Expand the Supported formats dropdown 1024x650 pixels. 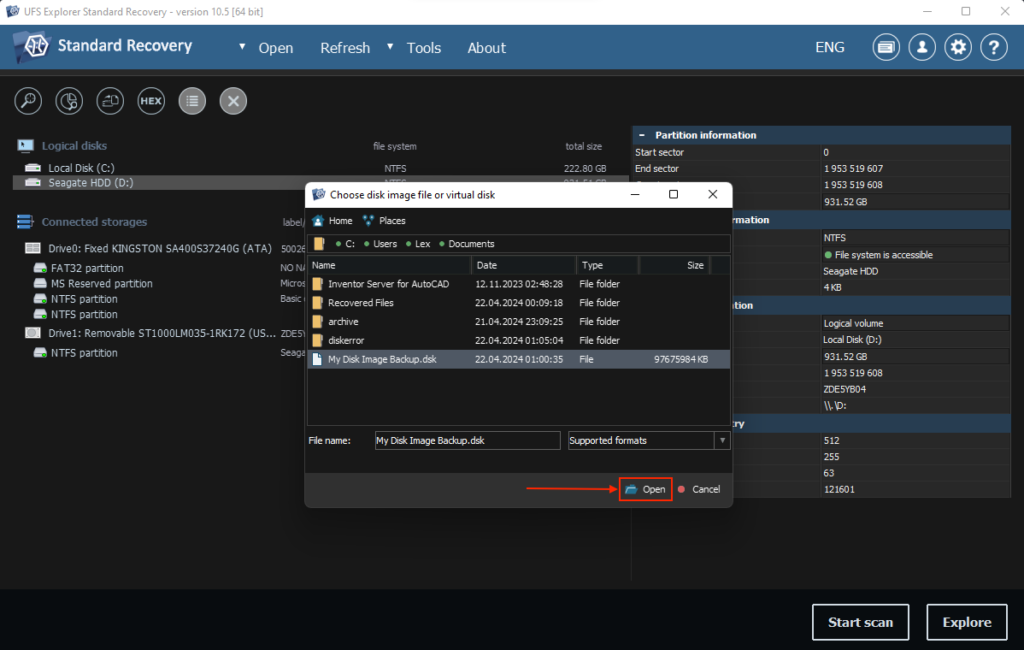(x=722, y=440)
